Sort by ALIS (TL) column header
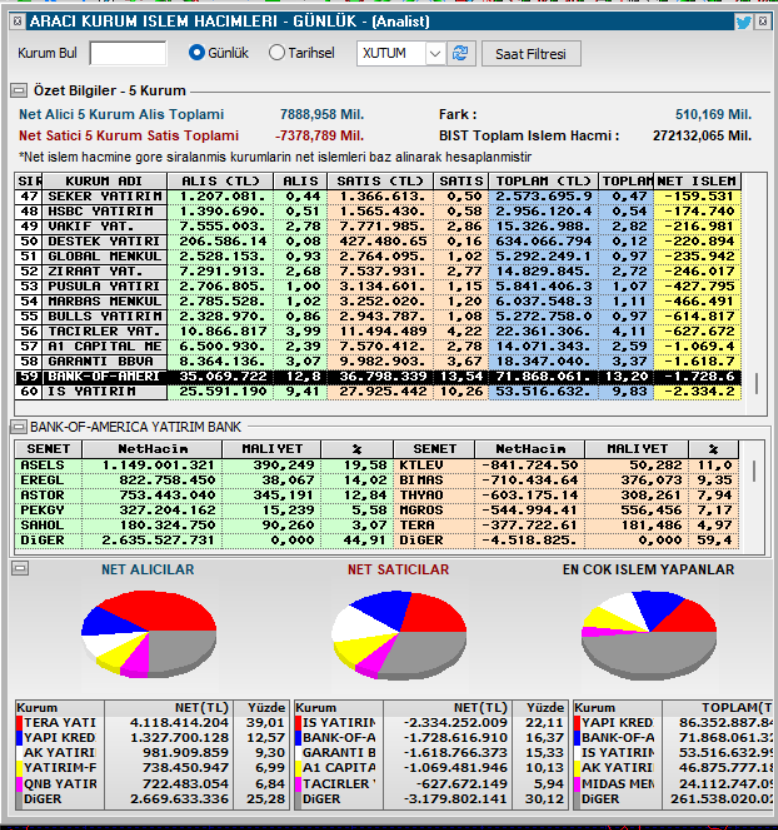 tap(220, 181)
